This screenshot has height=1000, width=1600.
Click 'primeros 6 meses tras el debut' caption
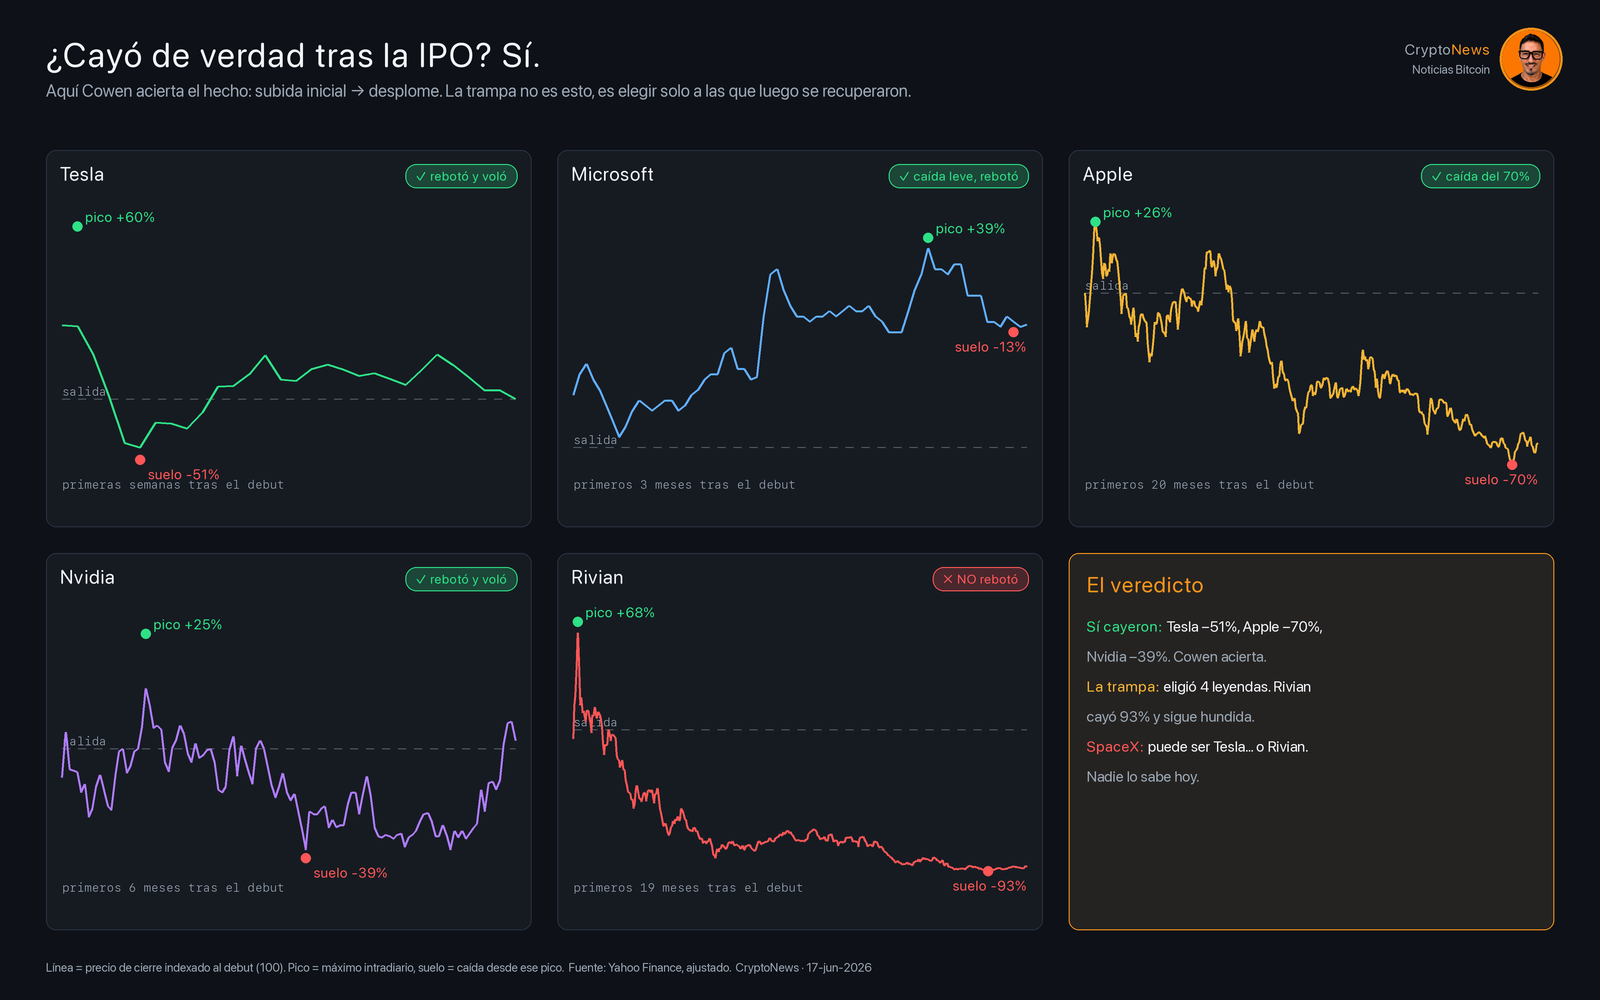click(173, 888)
